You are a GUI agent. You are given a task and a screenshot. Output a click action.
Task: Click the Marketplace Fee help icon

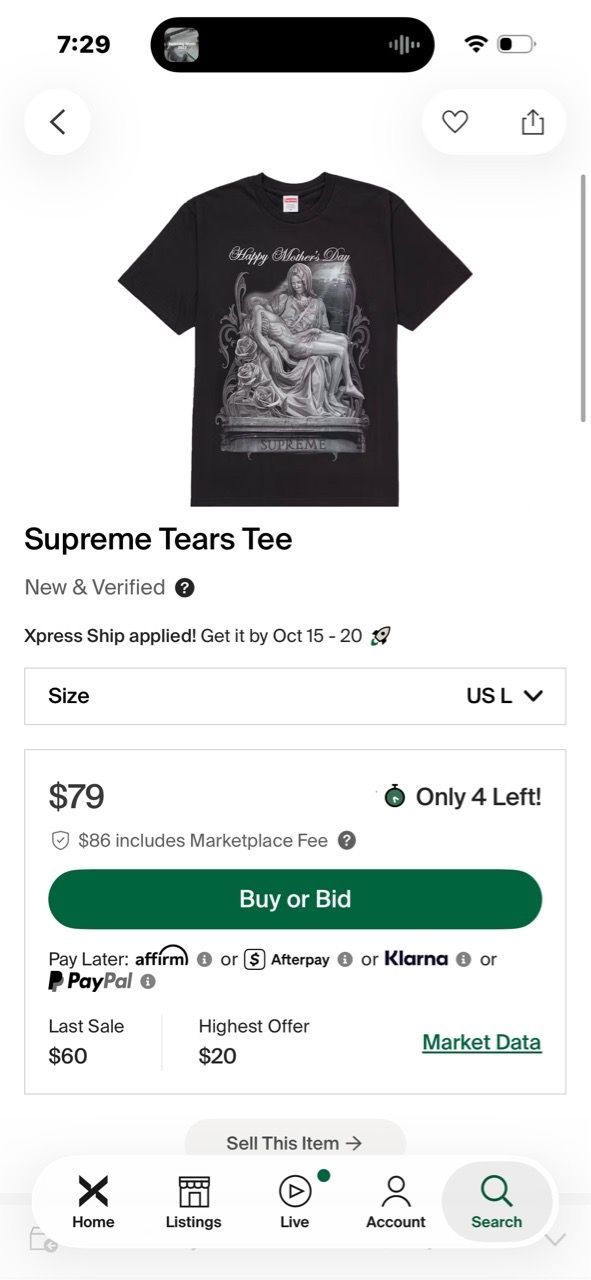pos(347,841)
